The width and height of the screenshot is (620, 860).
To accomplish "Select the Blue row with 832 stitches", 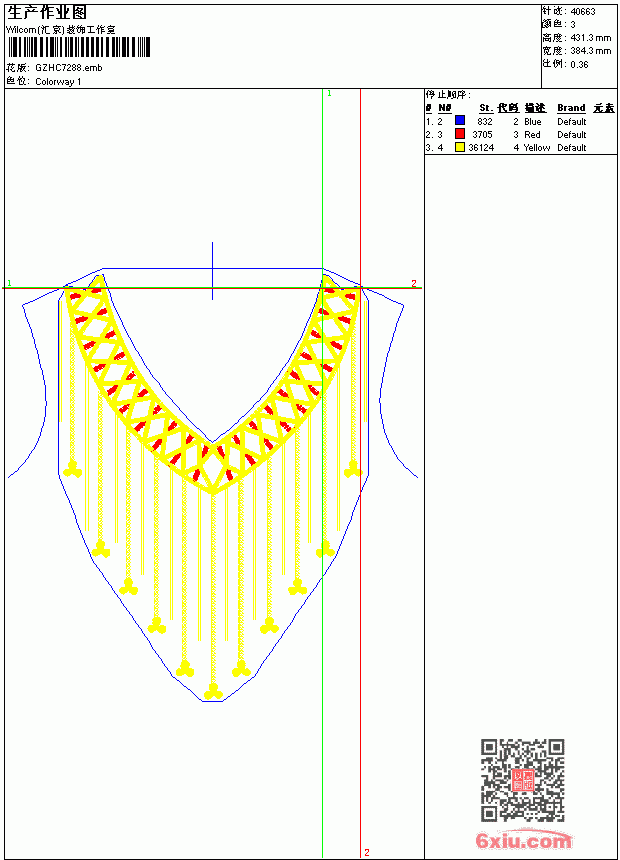I will 520,121.
